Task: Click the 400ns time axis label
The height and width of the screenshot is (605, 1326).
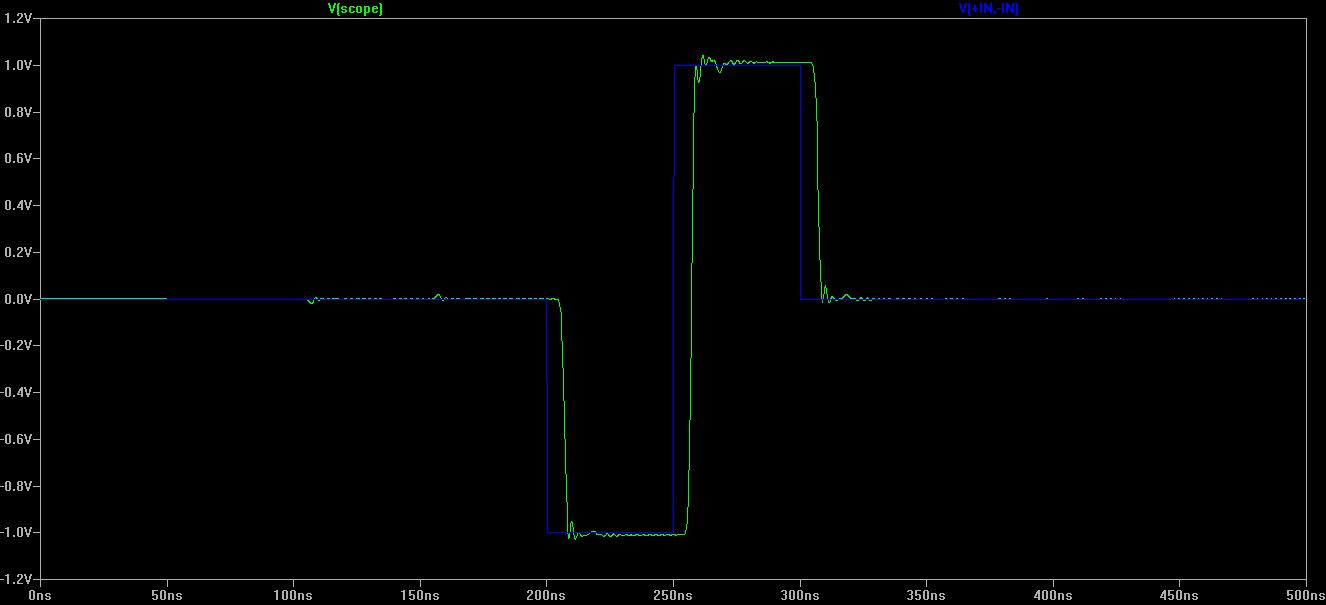Action: click(x=1053, y=595)
